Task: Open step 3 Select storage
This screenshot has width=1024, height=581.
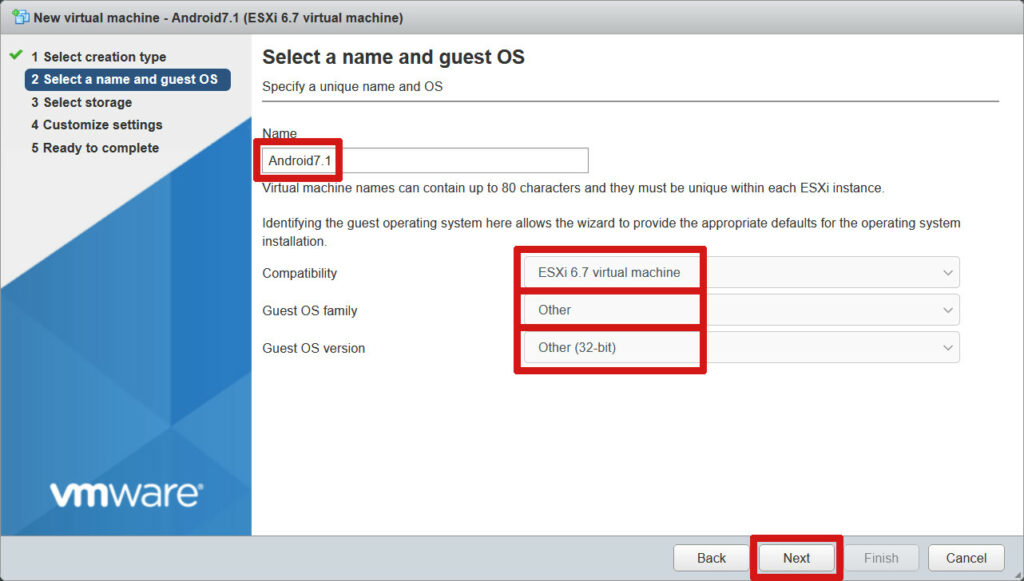Action: tap(82, 102)
